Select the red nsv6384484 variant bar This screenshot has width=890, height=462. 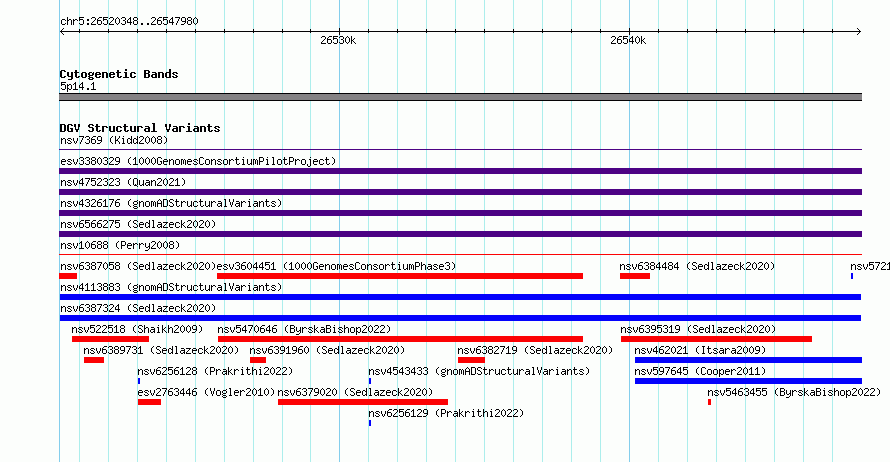pyautogui.click(x=635, y=276)
